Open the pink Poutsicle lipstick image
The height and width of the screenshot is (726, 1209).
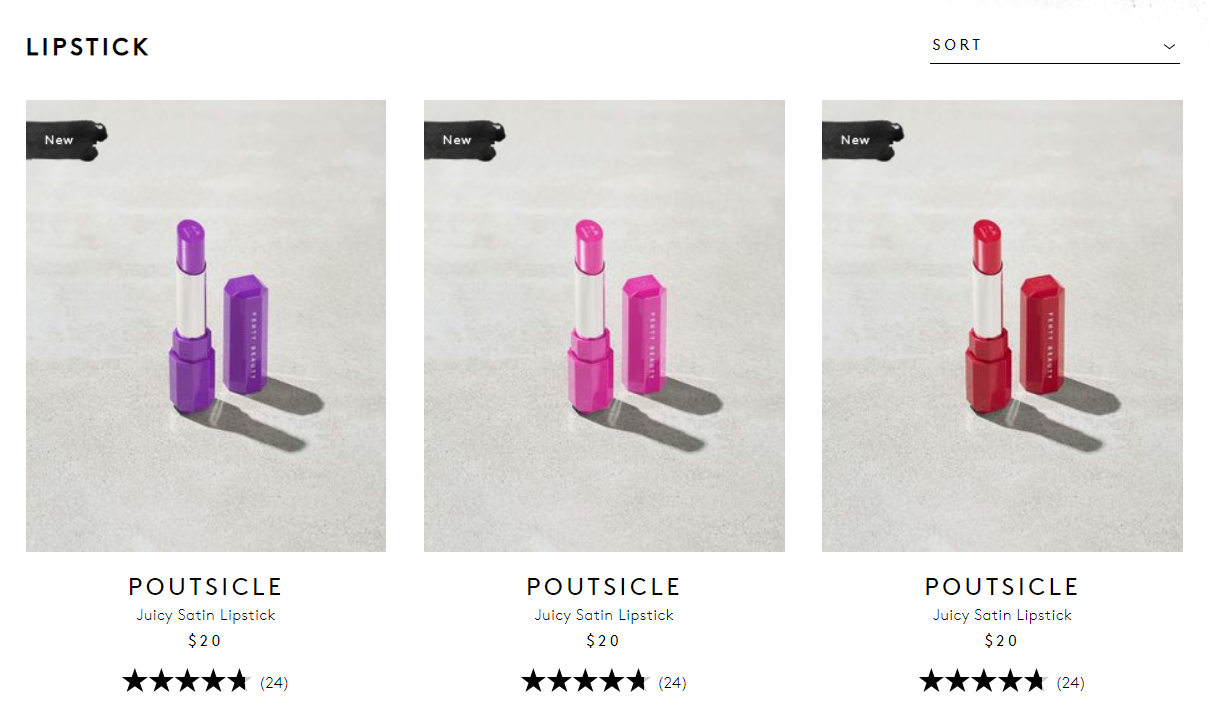[604, 325]
